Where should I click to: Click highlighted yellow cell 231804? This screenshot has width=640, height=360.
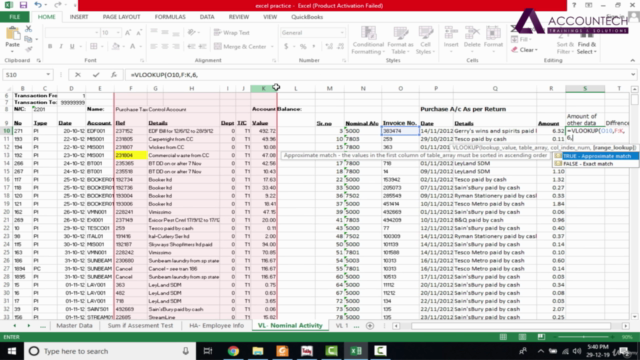click(x=131, y=155)
